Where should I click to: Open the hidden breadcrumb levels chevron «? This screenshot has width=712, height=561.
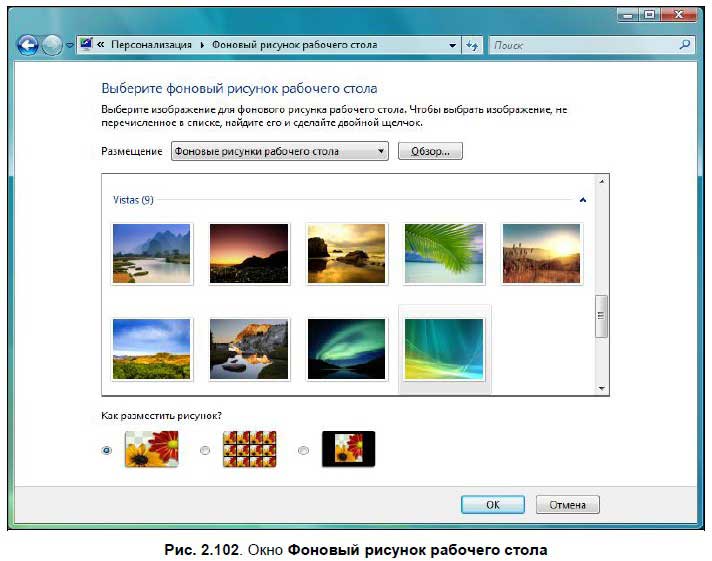[101, 45]
